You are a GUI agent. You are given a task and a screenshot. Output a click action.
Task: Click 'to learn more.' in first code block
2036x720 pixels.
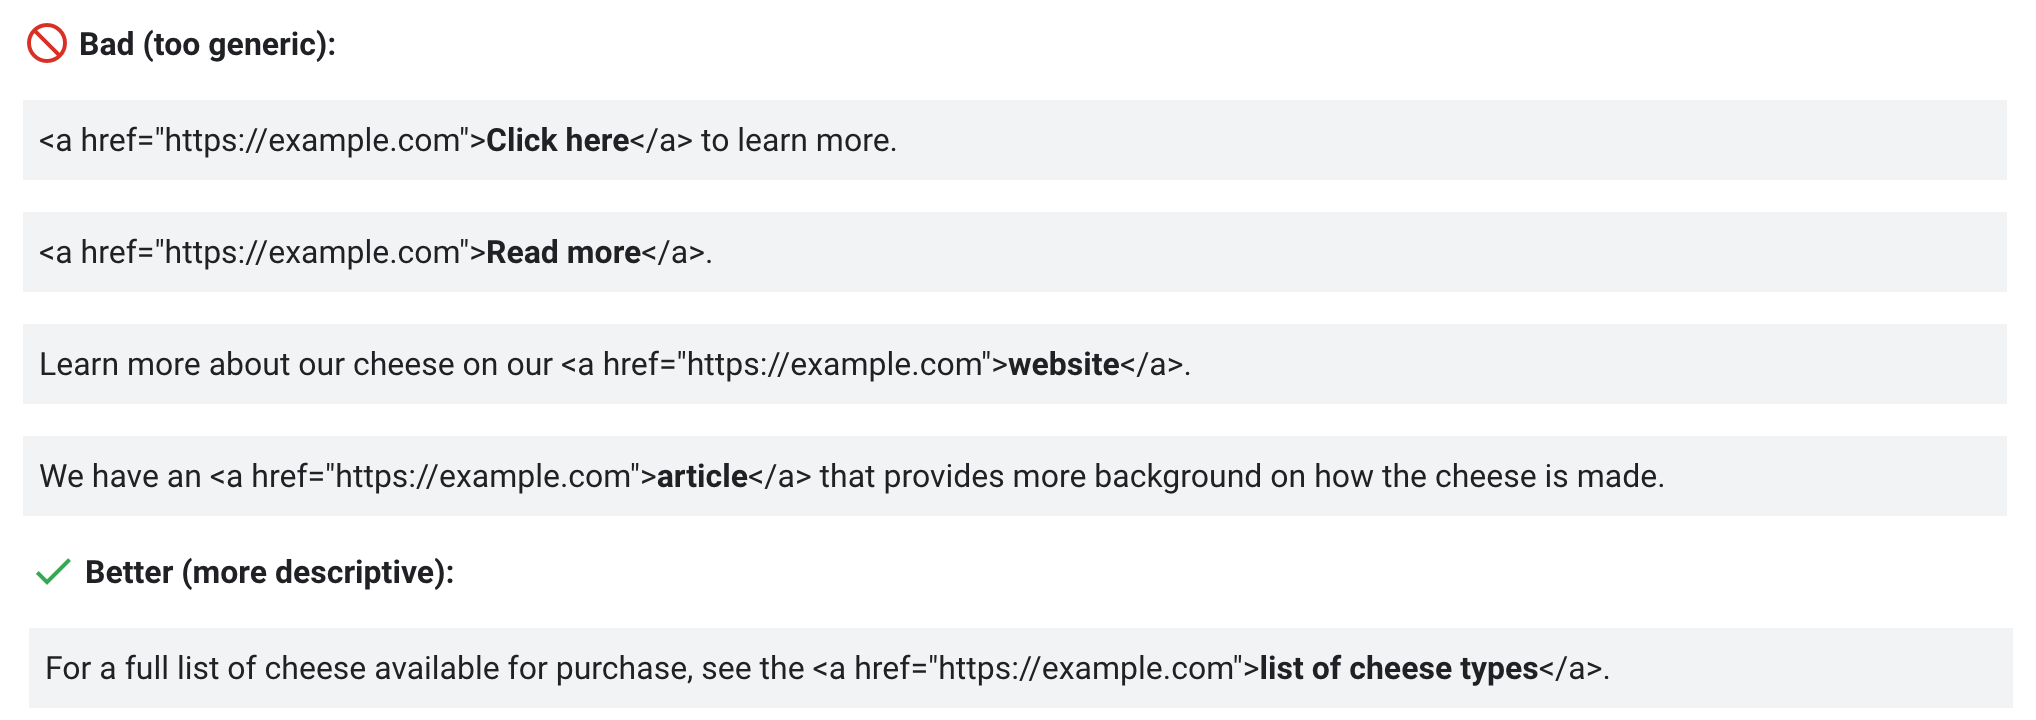coord(798,140)
